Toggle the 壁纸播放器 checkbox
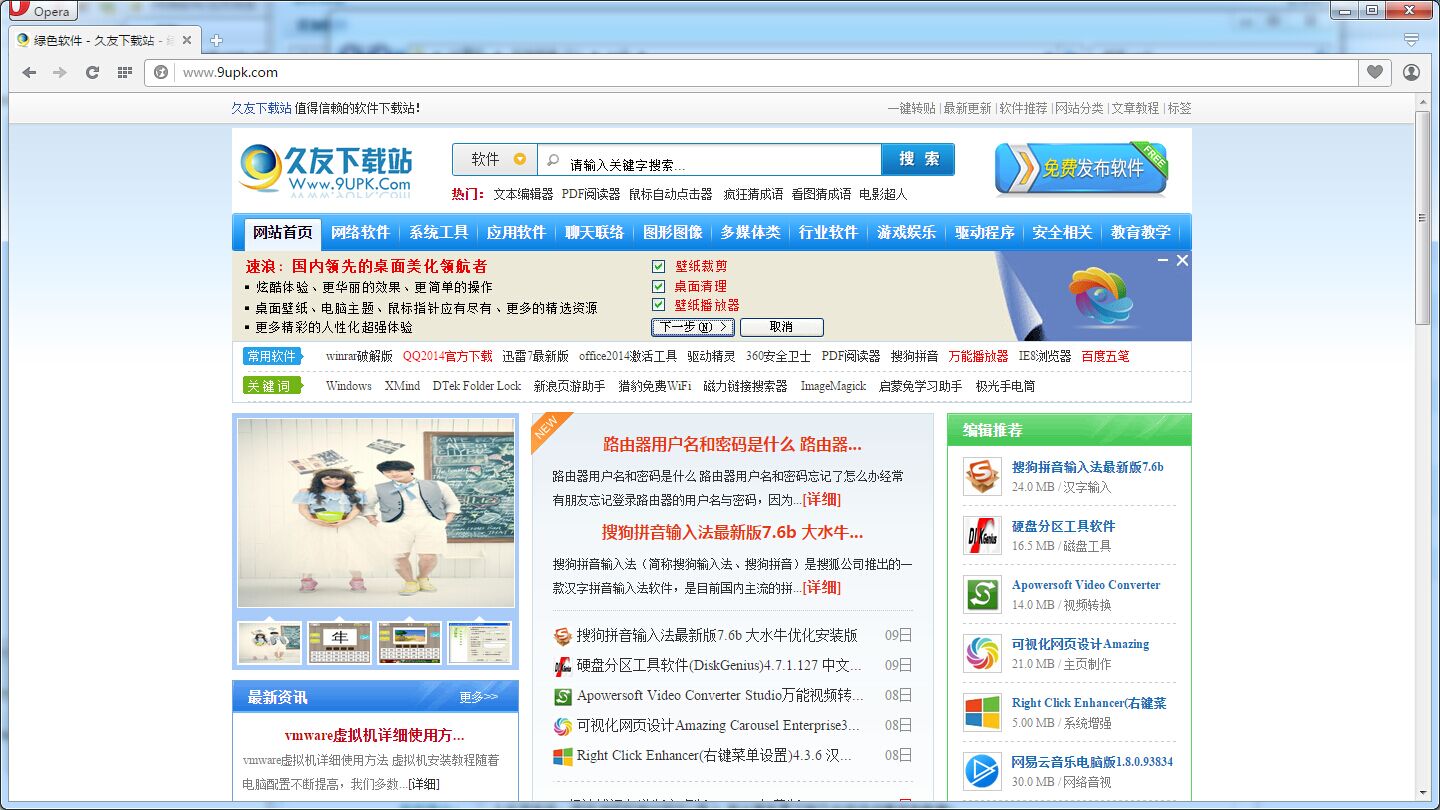1440x810 pixels. click(x=658, y=305)
